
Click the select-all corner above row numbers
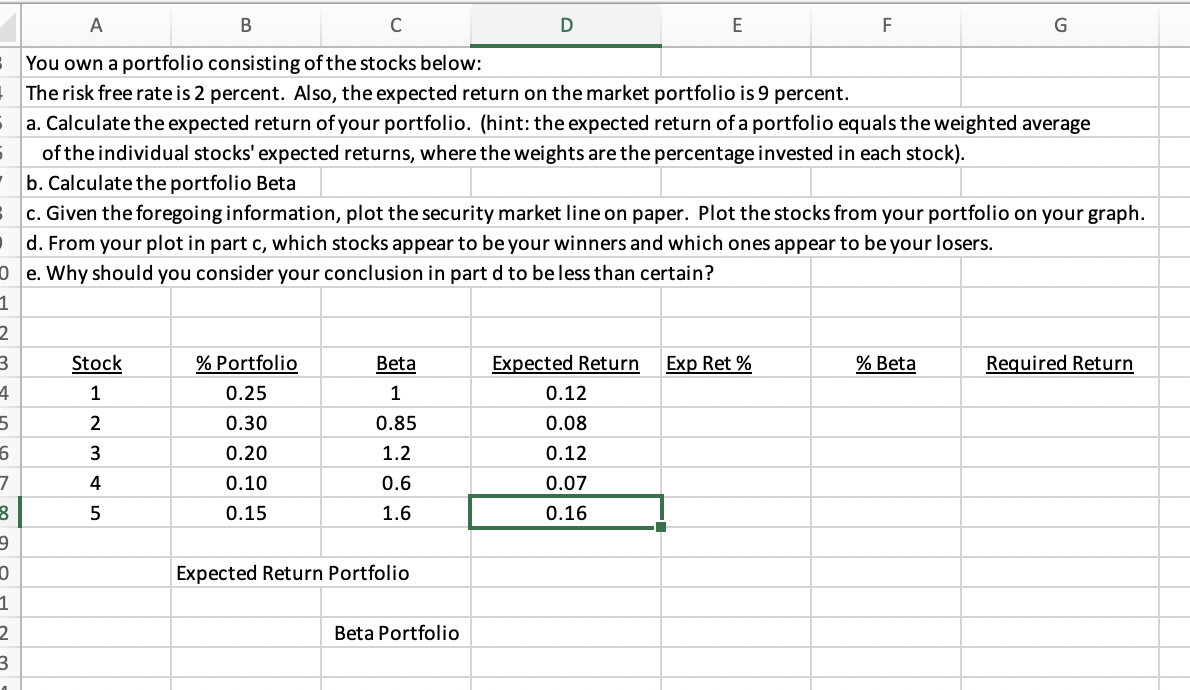coord(8,25)
